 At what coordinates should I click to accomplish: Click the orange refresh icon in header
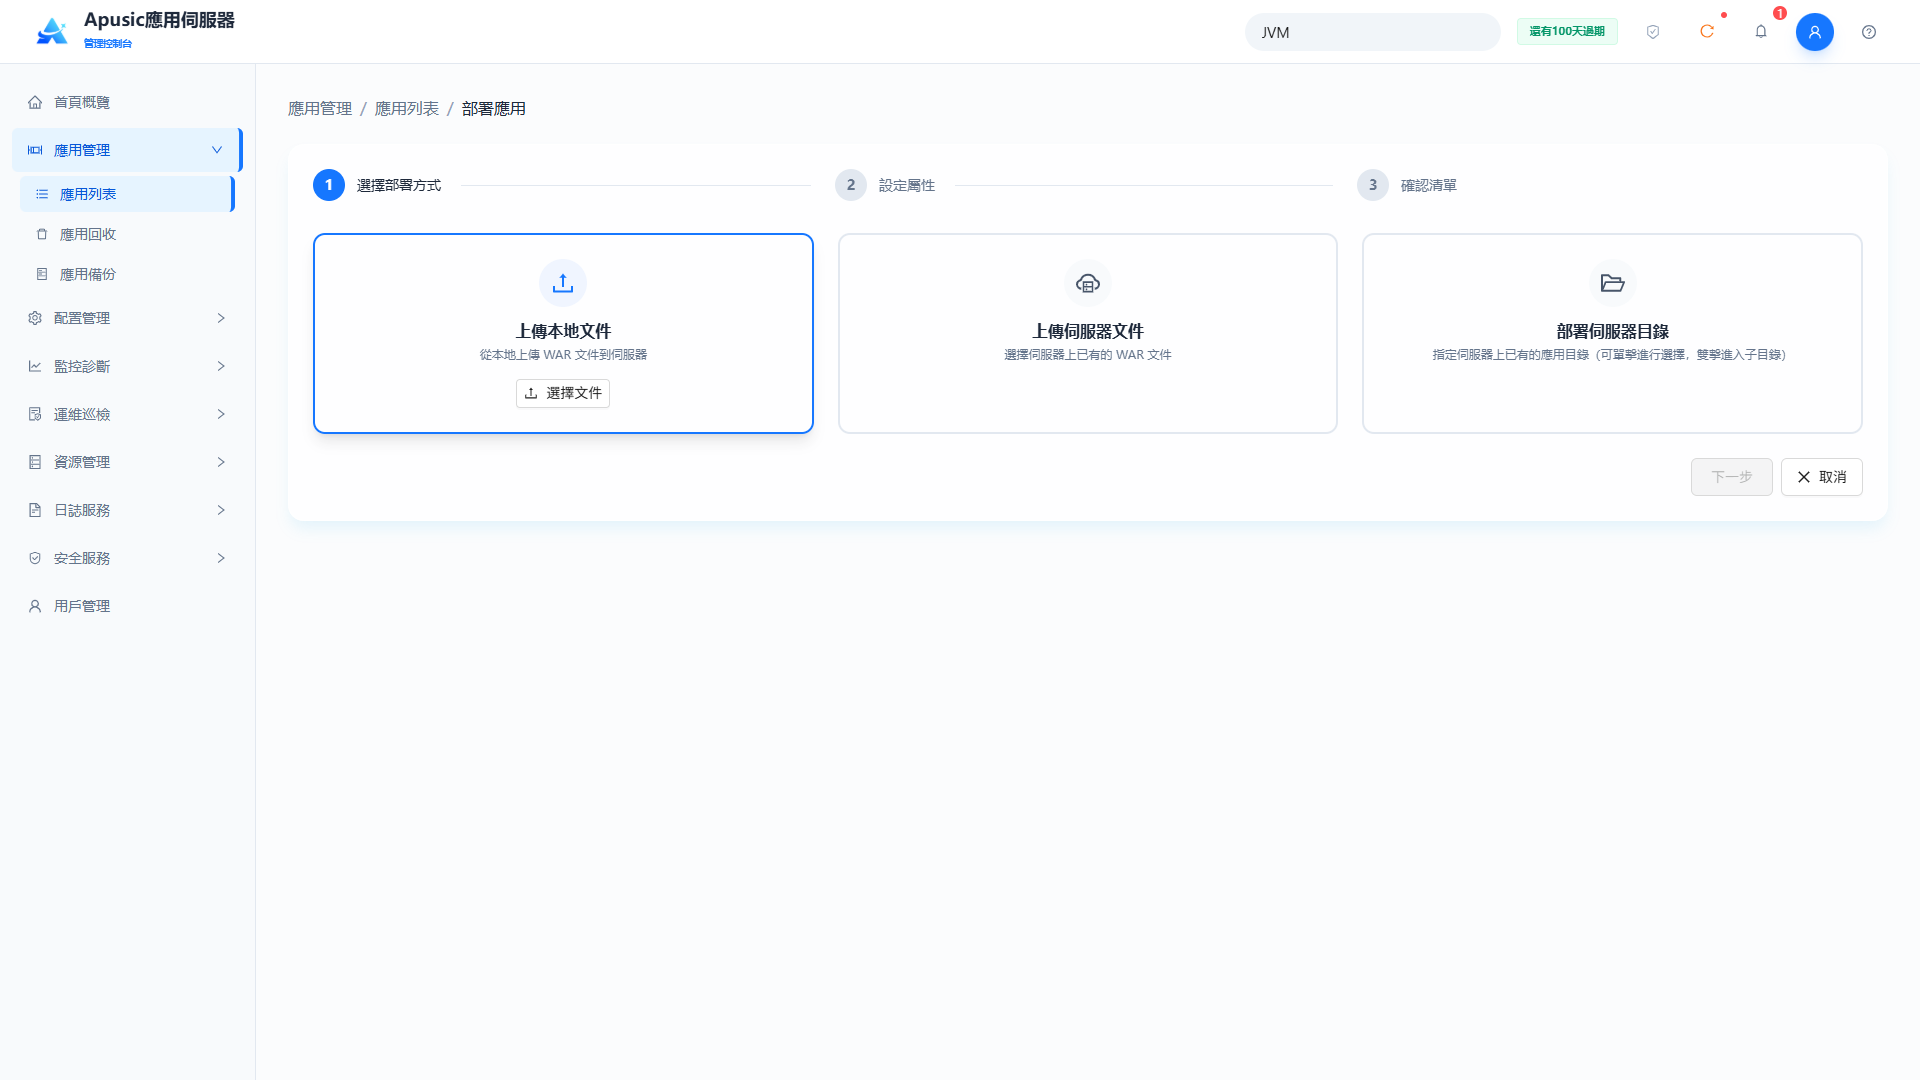(1707, 31)
